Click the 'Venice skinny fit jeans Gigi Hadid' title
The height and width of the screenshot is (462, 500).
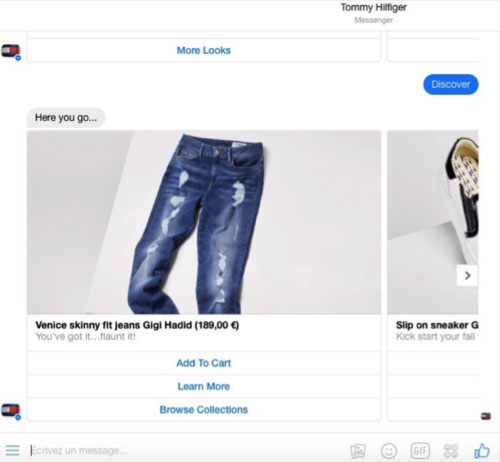pos(137,325)
